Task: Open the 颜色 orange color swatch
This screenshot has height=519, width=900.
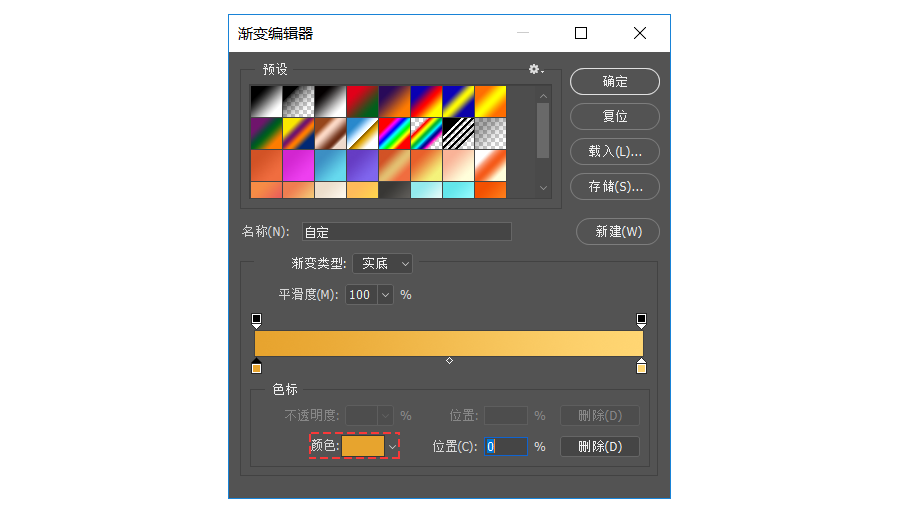Action: click(x=363, y=446)
